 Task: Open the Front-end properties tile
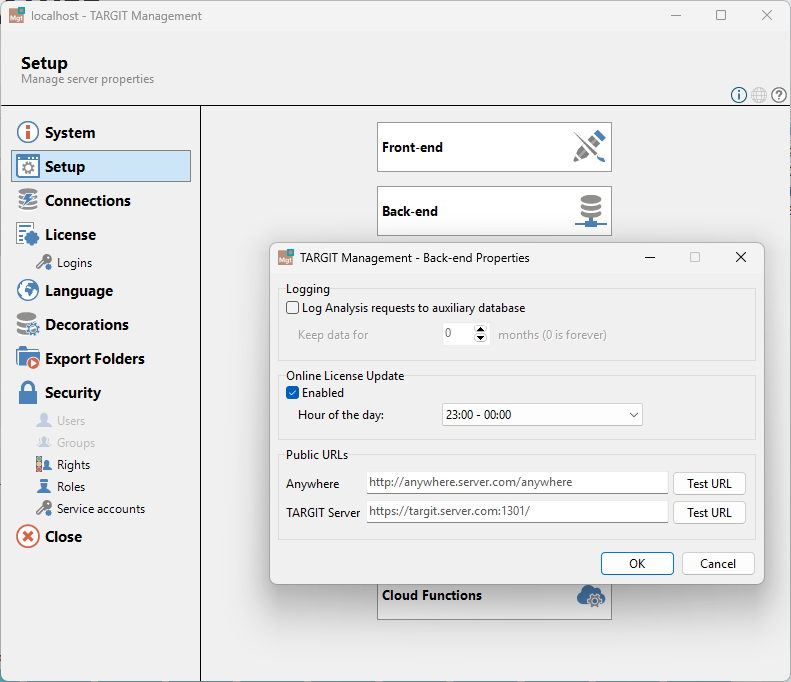click(494, 147)
